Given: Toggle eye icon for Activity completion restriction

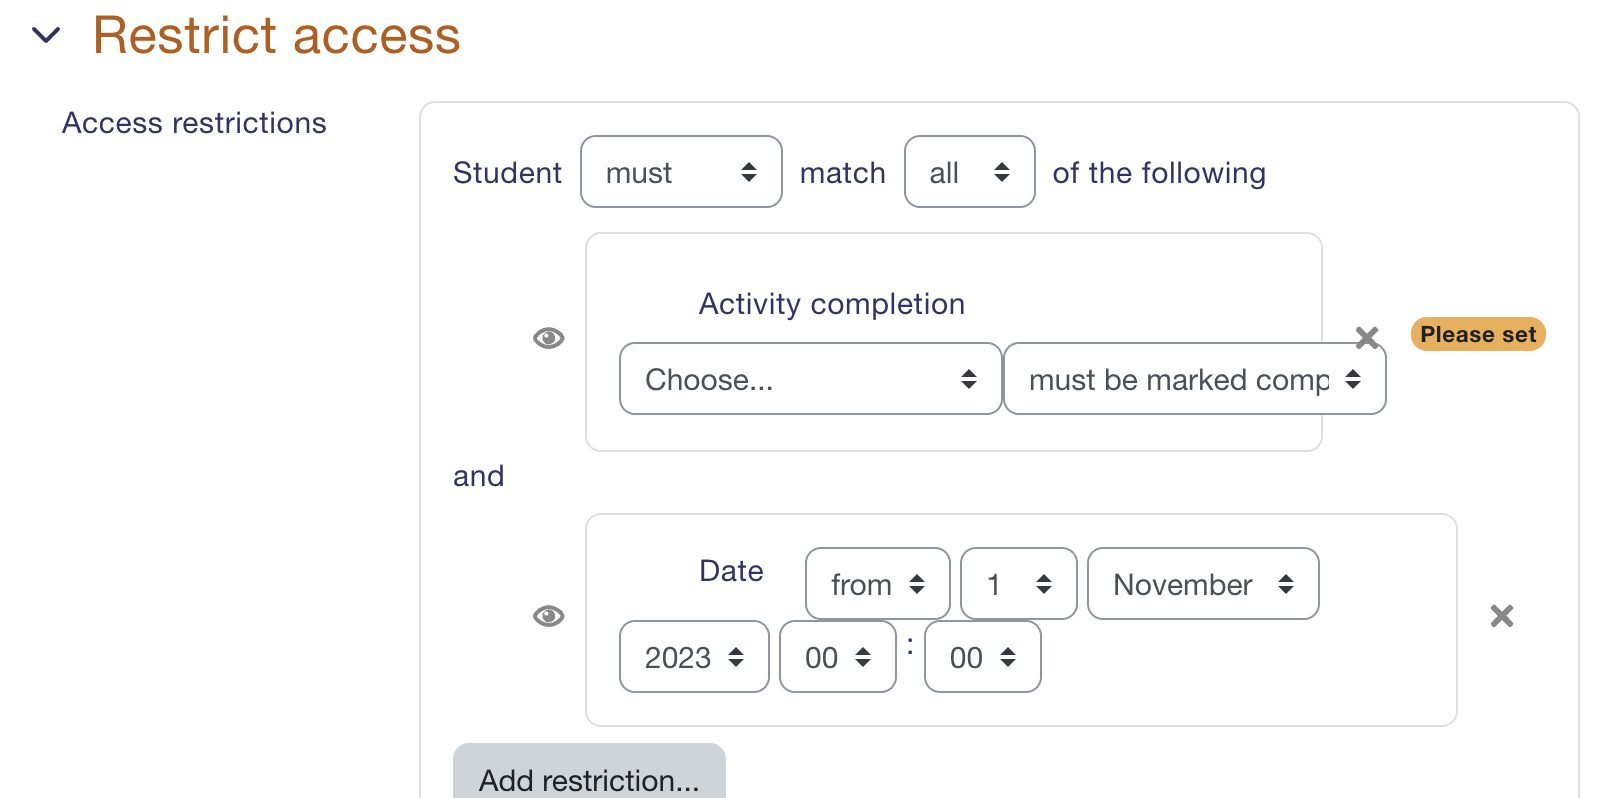Looking at the screenshot, I should (549, 338).
